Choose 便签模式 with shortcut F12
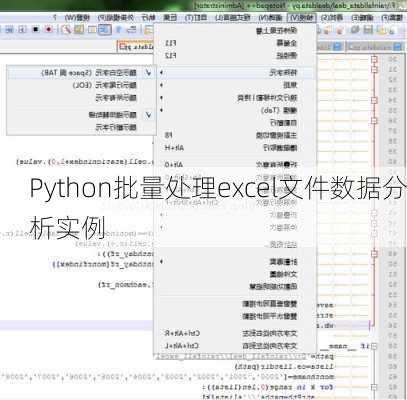The image size is (407, 400). point(235,55)
